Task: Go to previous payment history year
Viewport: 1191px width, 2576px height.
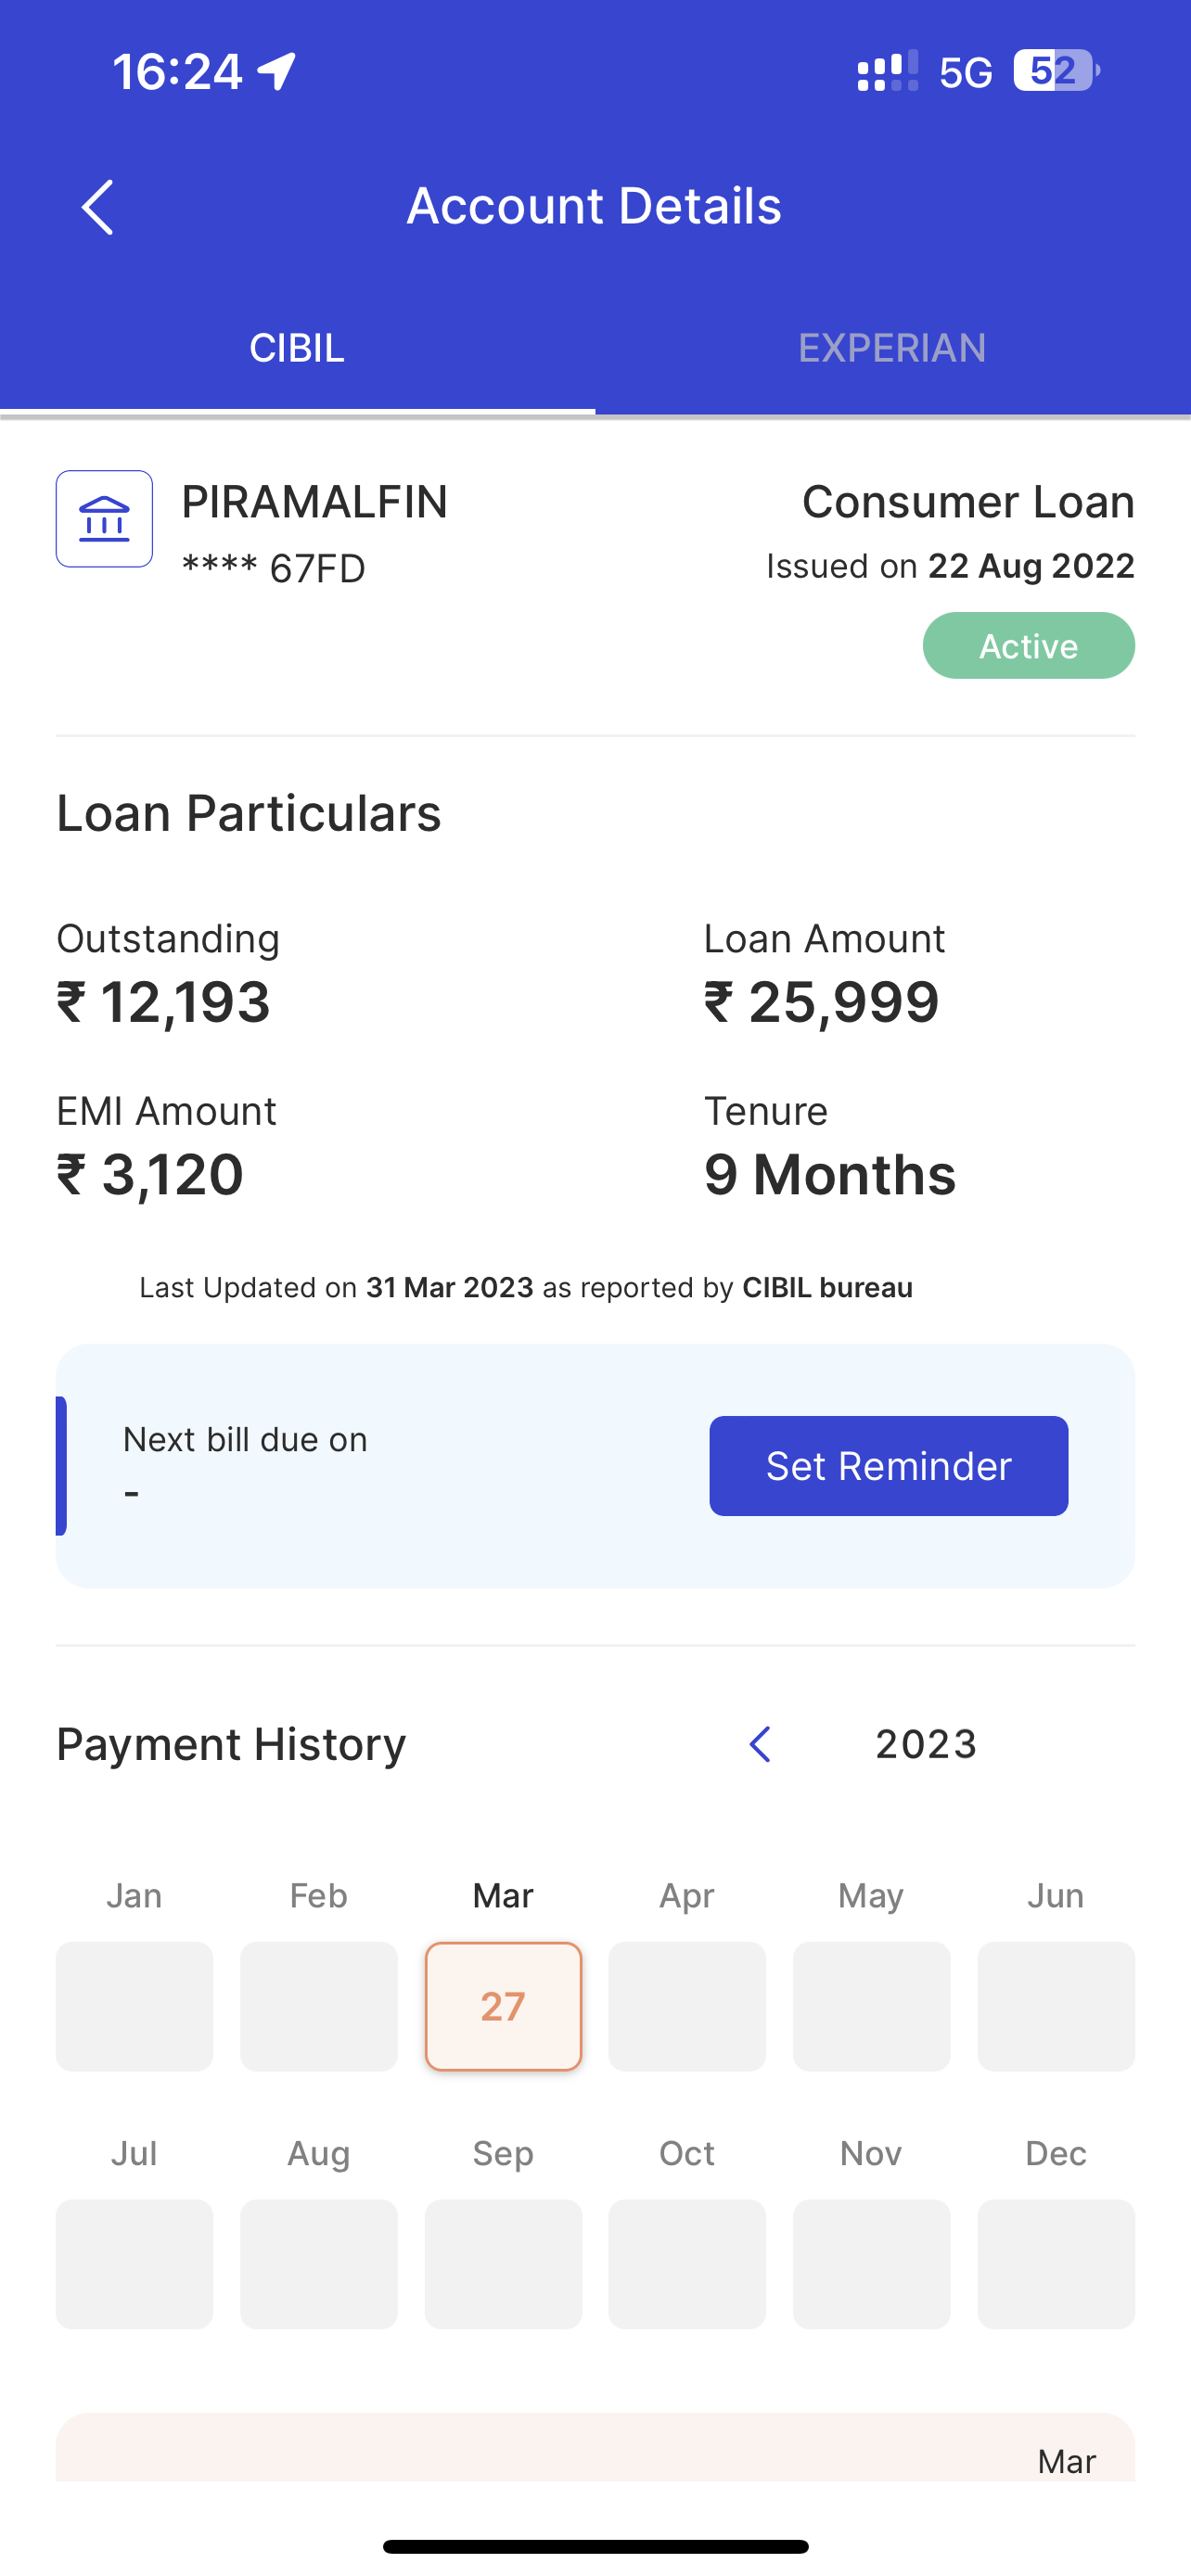Action: pos(760,1744)
